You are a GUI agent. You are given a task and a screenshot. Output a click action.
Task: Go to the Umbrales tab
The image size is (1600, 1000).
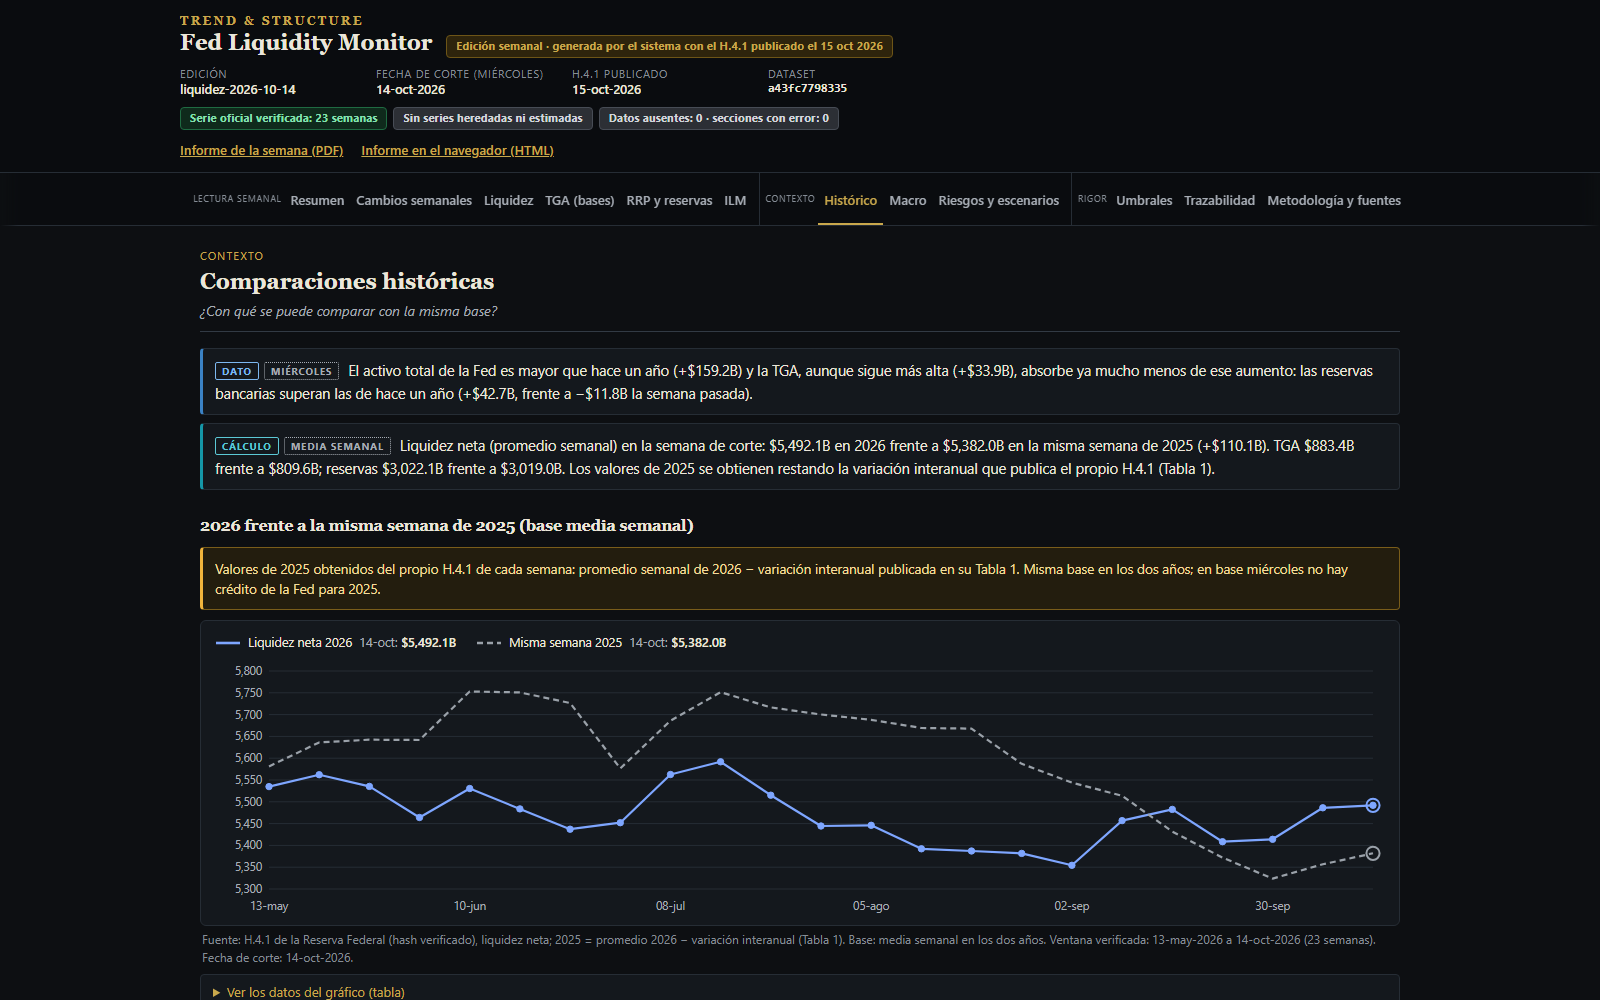1144,200
